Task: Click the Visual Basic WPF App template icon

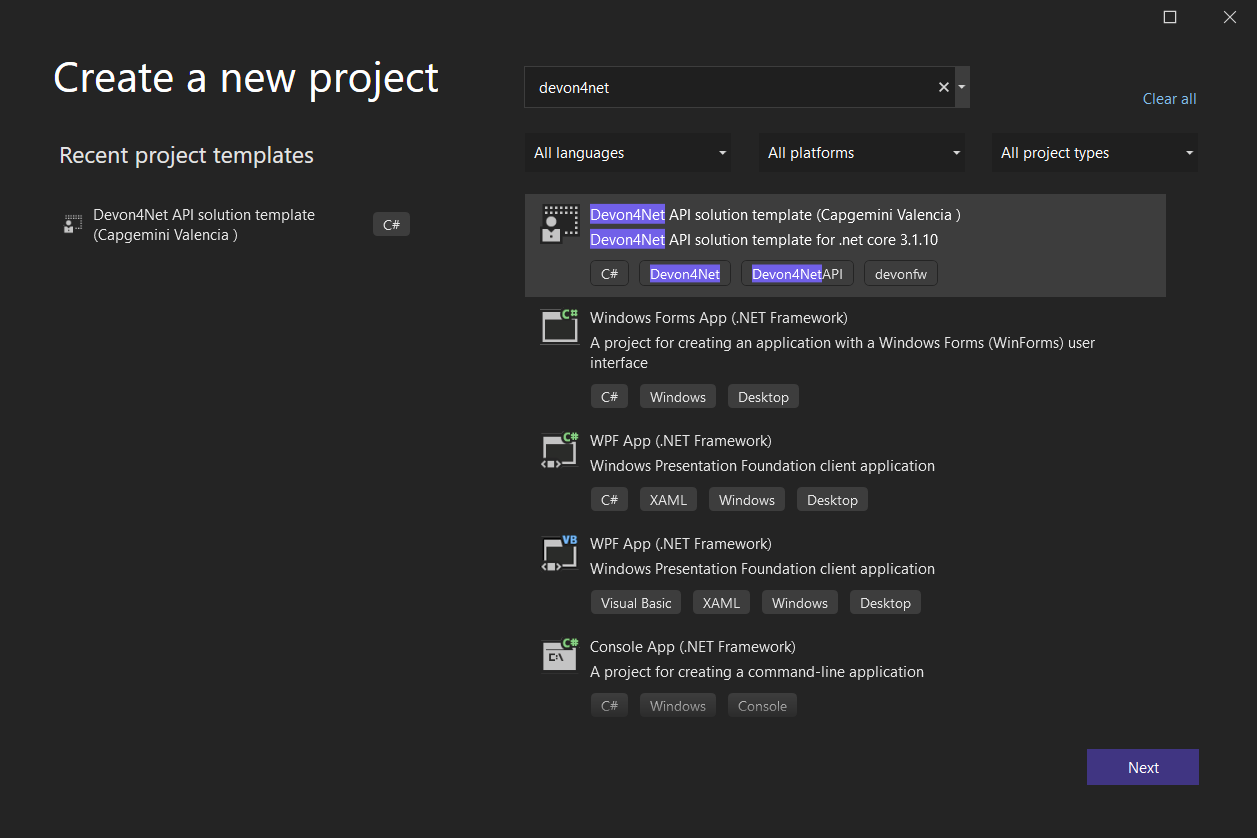Action: tap(558, 553)
